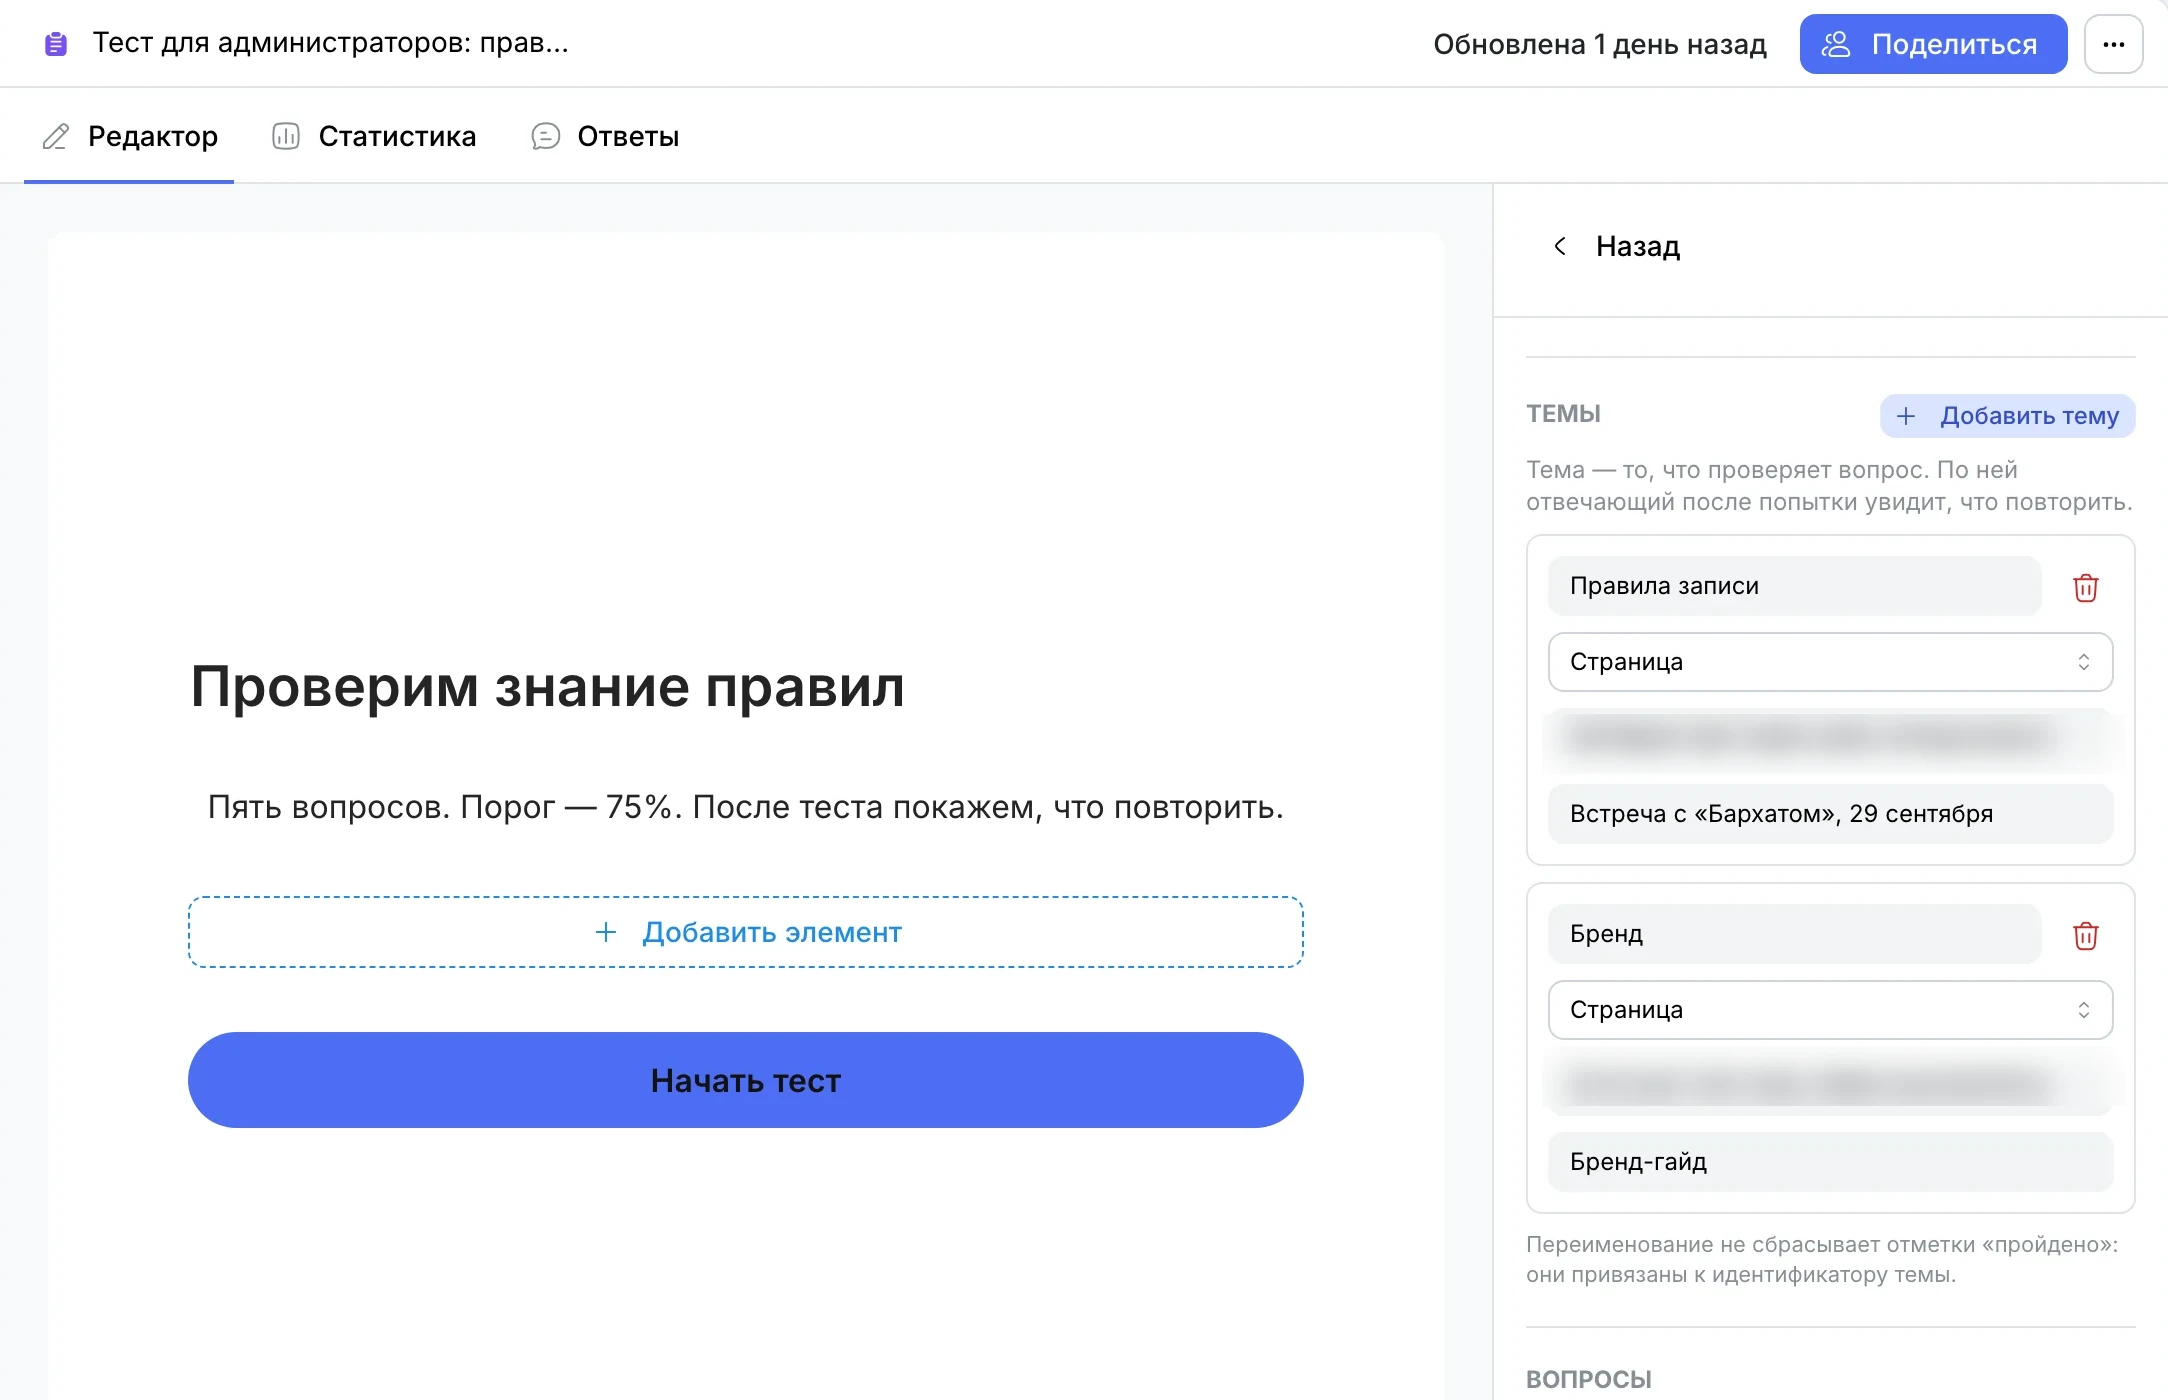
Task: Click the ВОПРОСЫ section heading
Action: click(1588, 1379)
